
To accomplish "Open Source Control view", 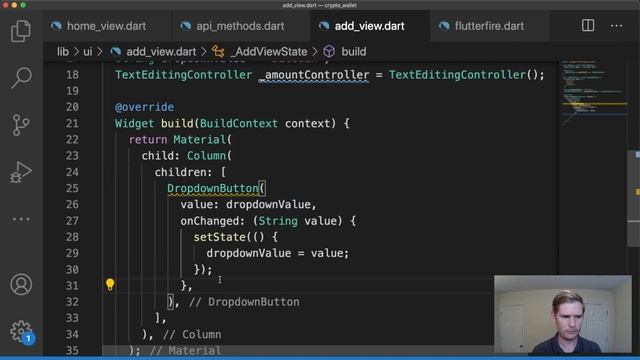I will (x=21, y=124).
